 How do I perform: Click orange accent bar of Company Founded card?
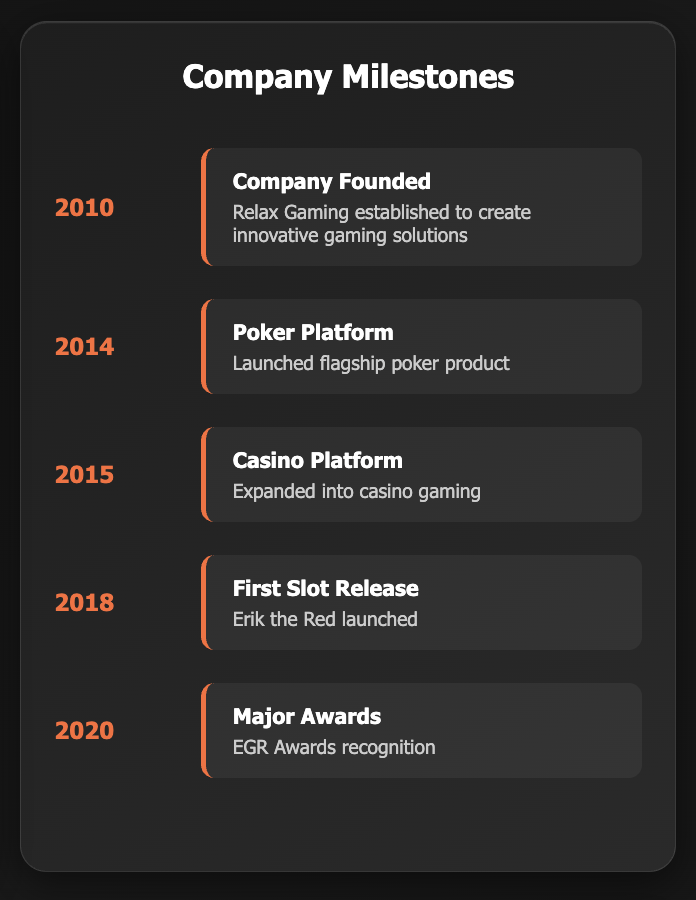click(204, 207)
